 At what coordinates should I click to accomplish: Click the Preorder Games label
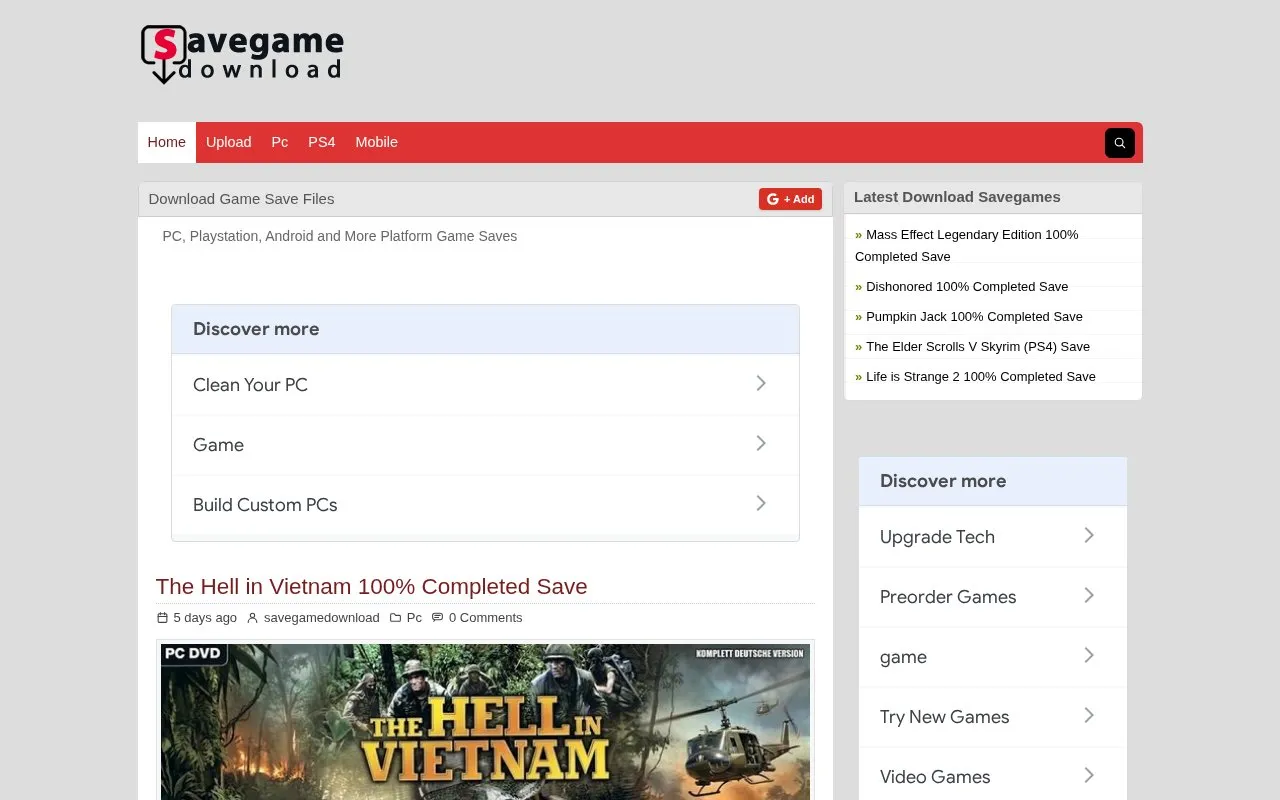pos(948,597)
